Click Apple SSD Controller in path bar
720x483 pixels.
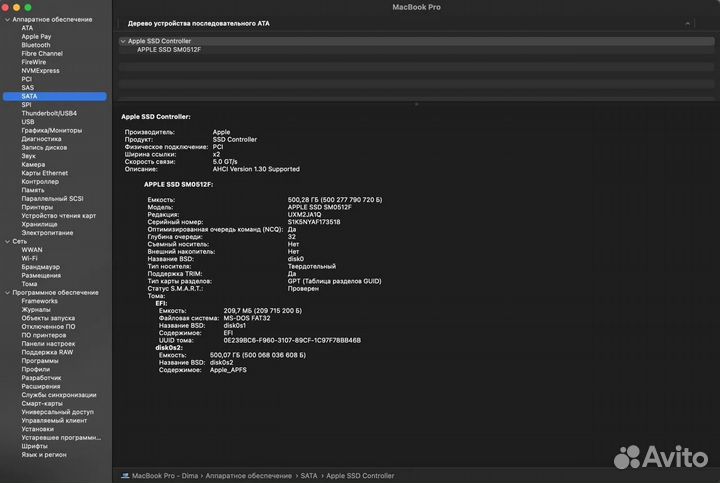pos(360,476)
